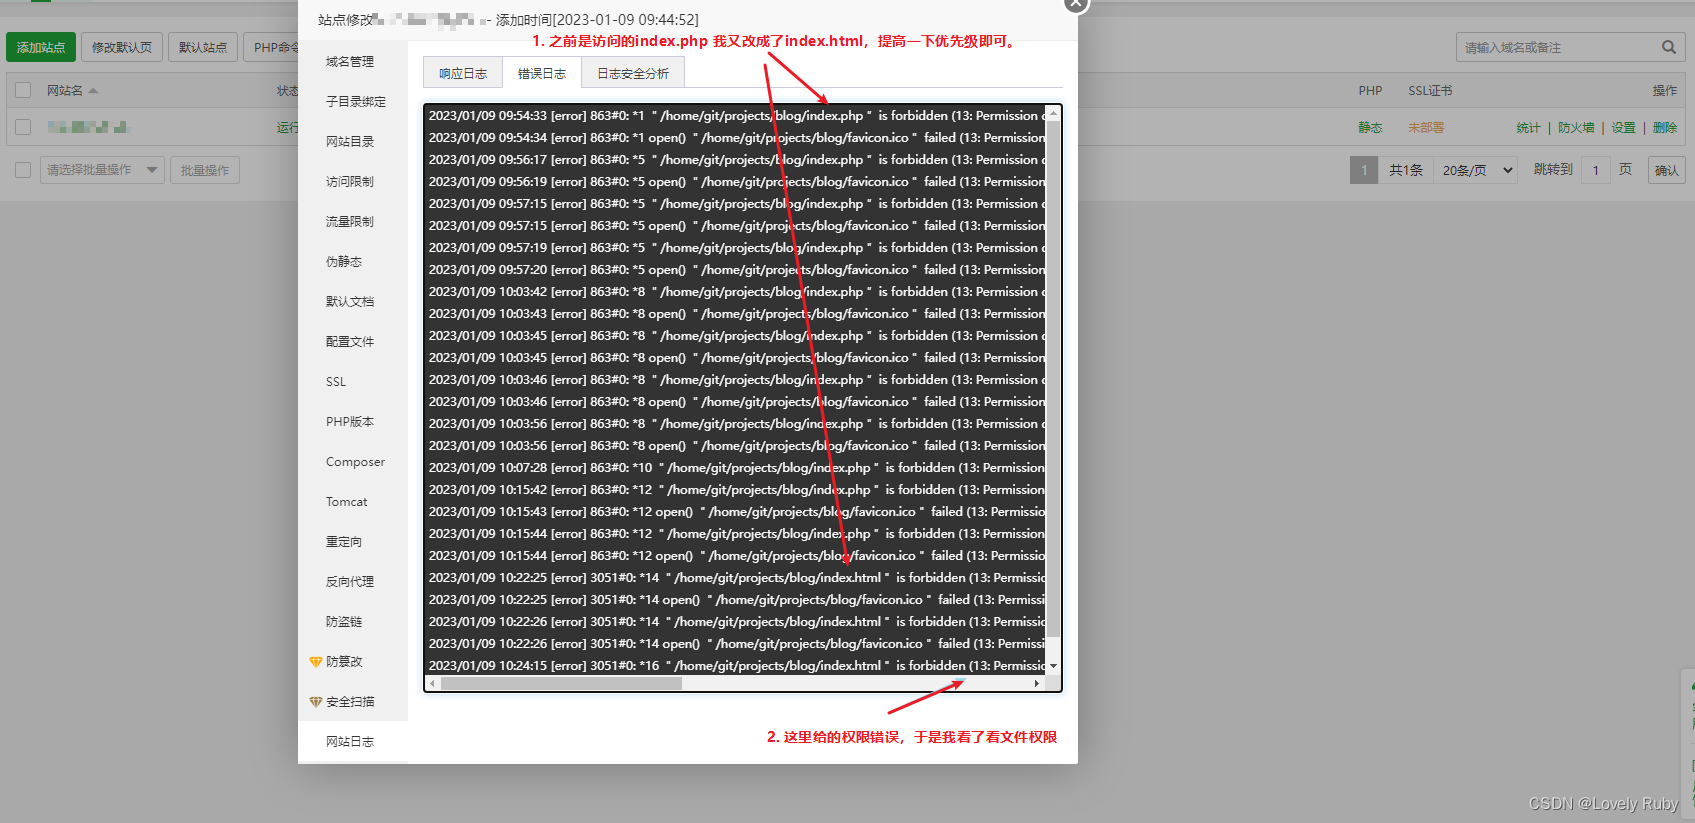Toggle the batch operation checkbox
Image resolution: width=1695 pixels, height=823 pixels.
(23, 170)
